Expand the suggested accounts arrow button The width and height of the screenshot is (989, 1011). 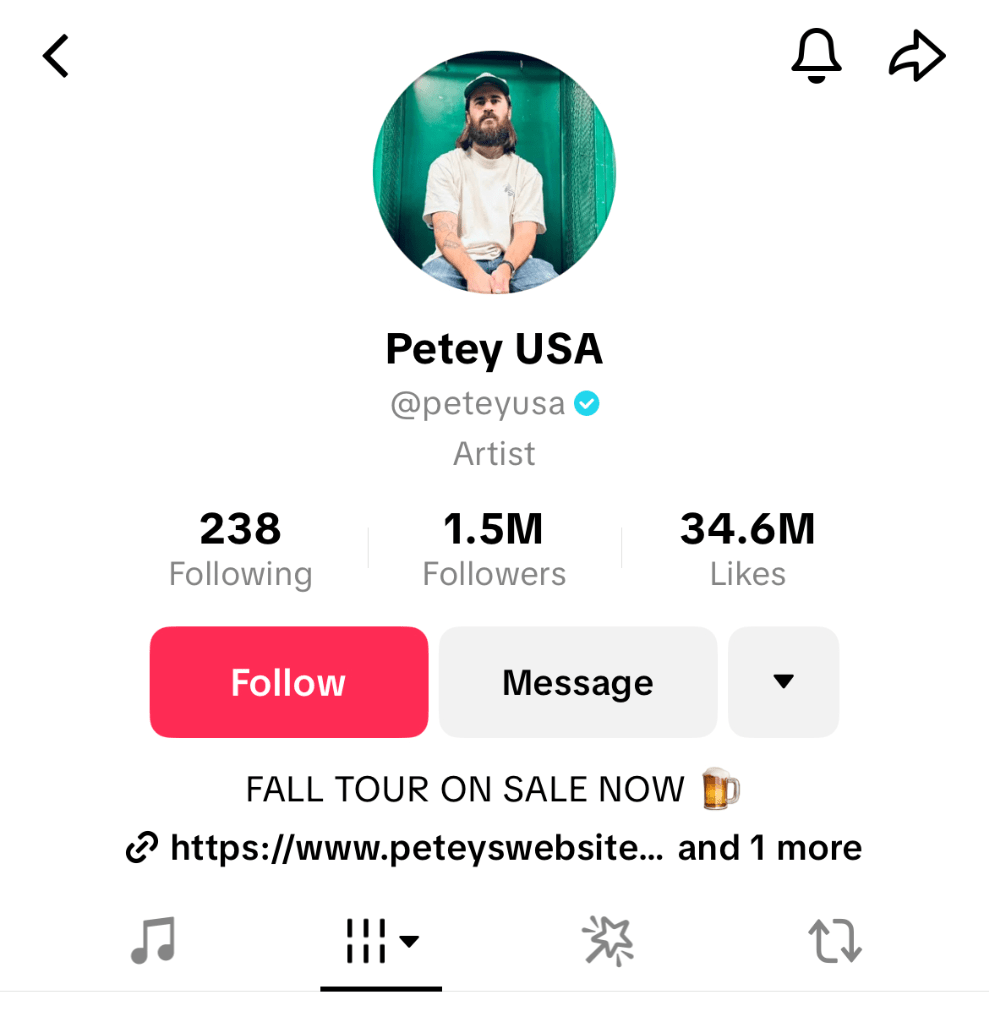pyautogui.click(x=783, y=682)
